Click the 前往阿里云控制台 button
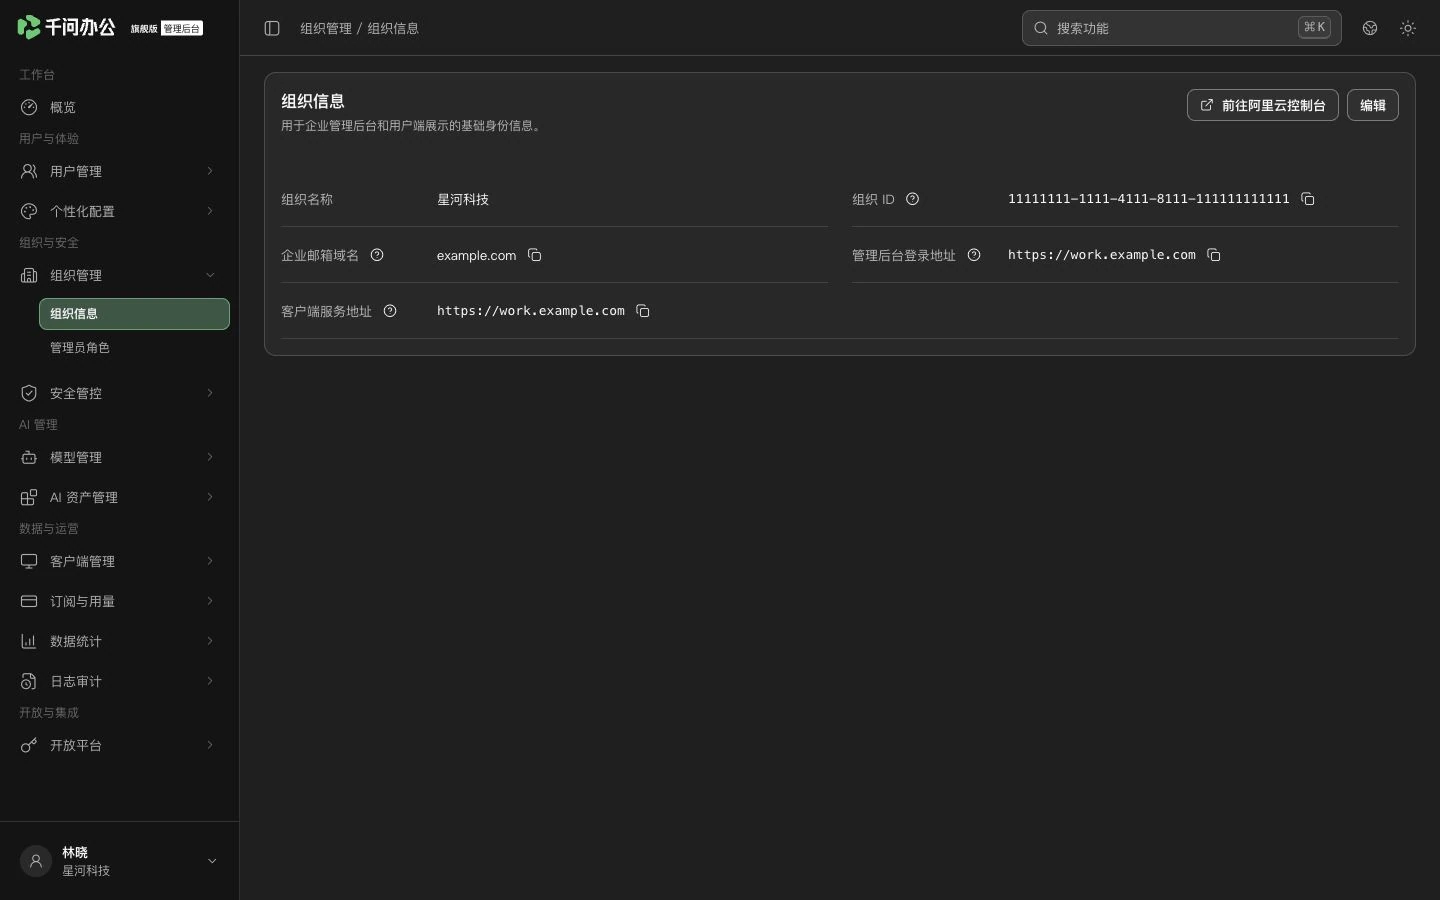The height and width of the screenshot is (900, 1440). point(1262,105)
